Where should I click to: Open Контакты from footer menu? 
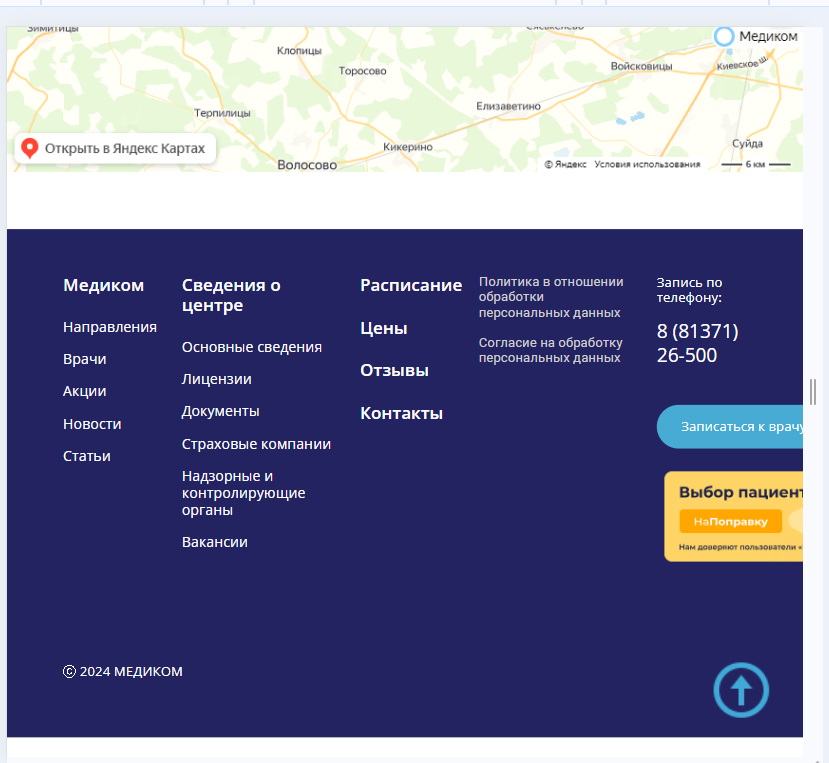click(402, 413)
